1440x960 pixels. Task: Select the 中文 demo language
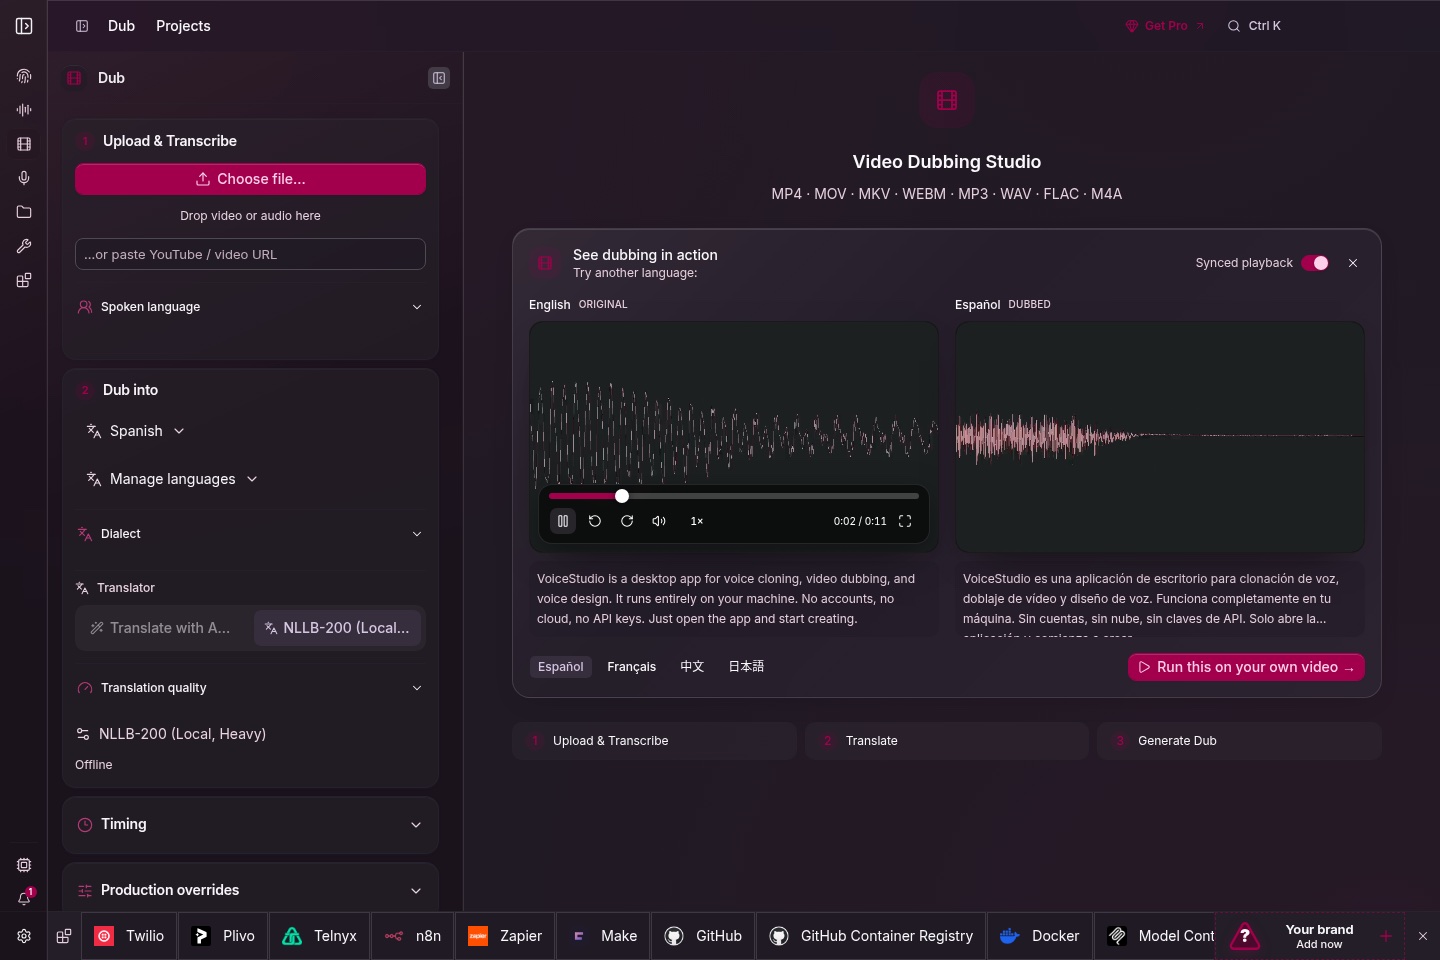(692, 667)
